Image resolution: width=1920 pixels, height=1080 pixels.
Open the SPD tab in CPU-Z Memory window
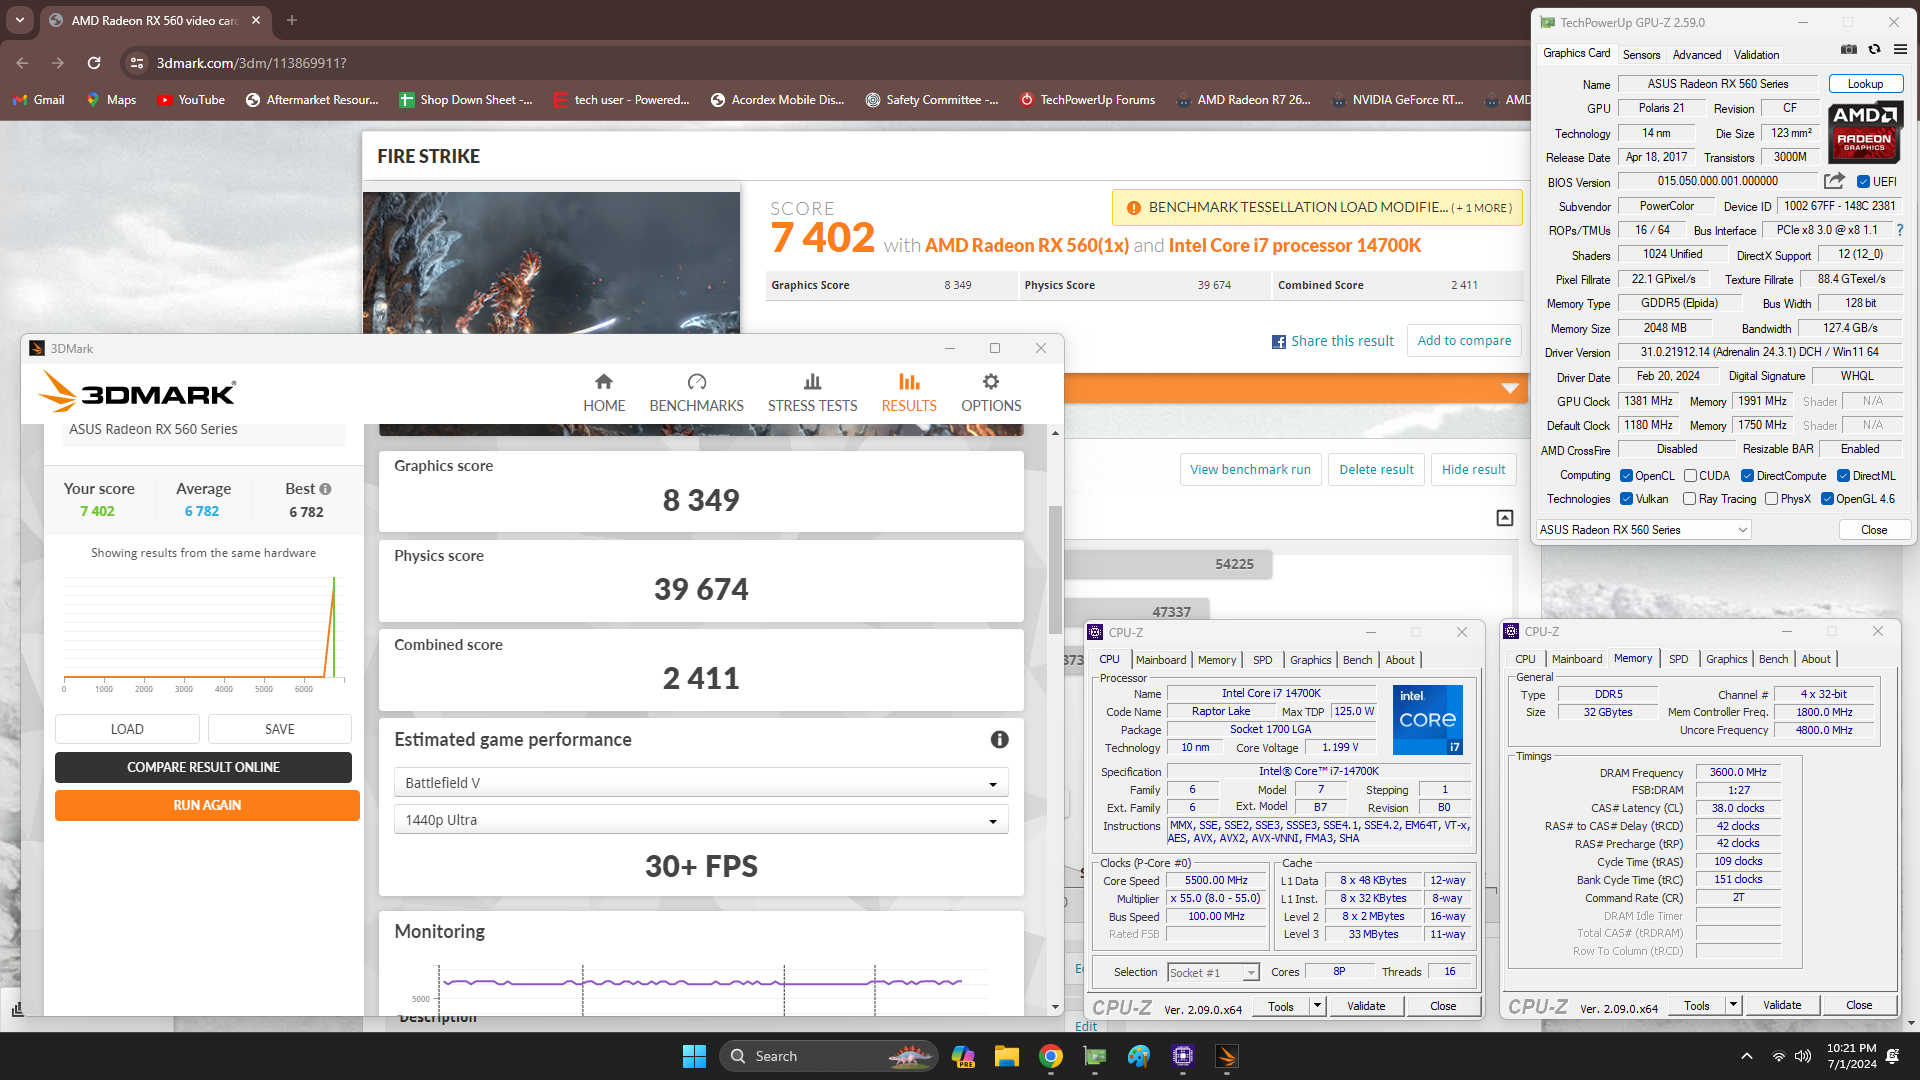(x=1679, y=659)
